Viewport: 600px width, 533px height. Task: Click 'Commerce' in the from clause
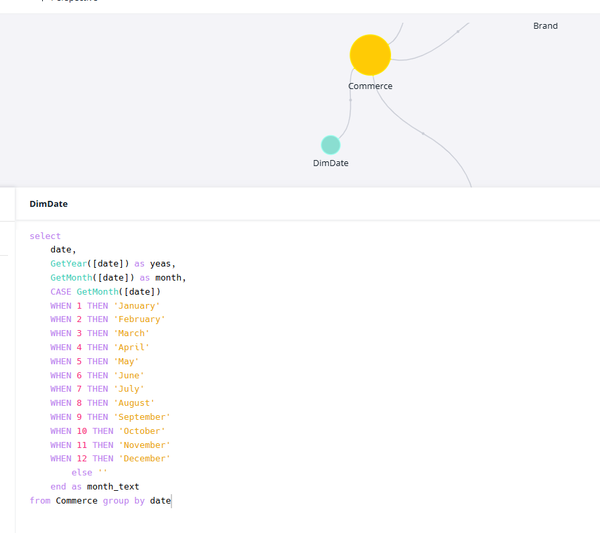tap(76, 501)
